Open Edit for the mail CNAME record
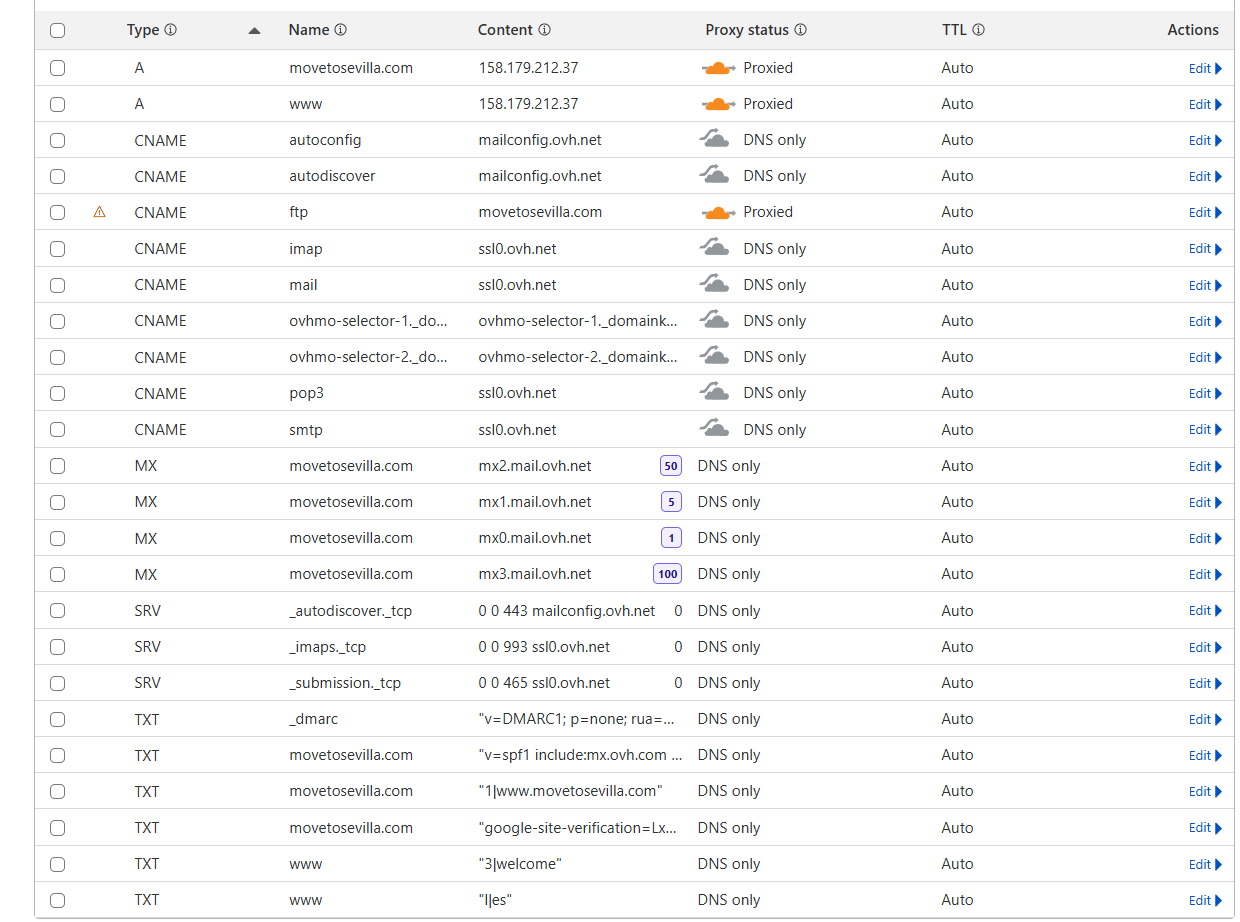 [x=1205, y=285]
